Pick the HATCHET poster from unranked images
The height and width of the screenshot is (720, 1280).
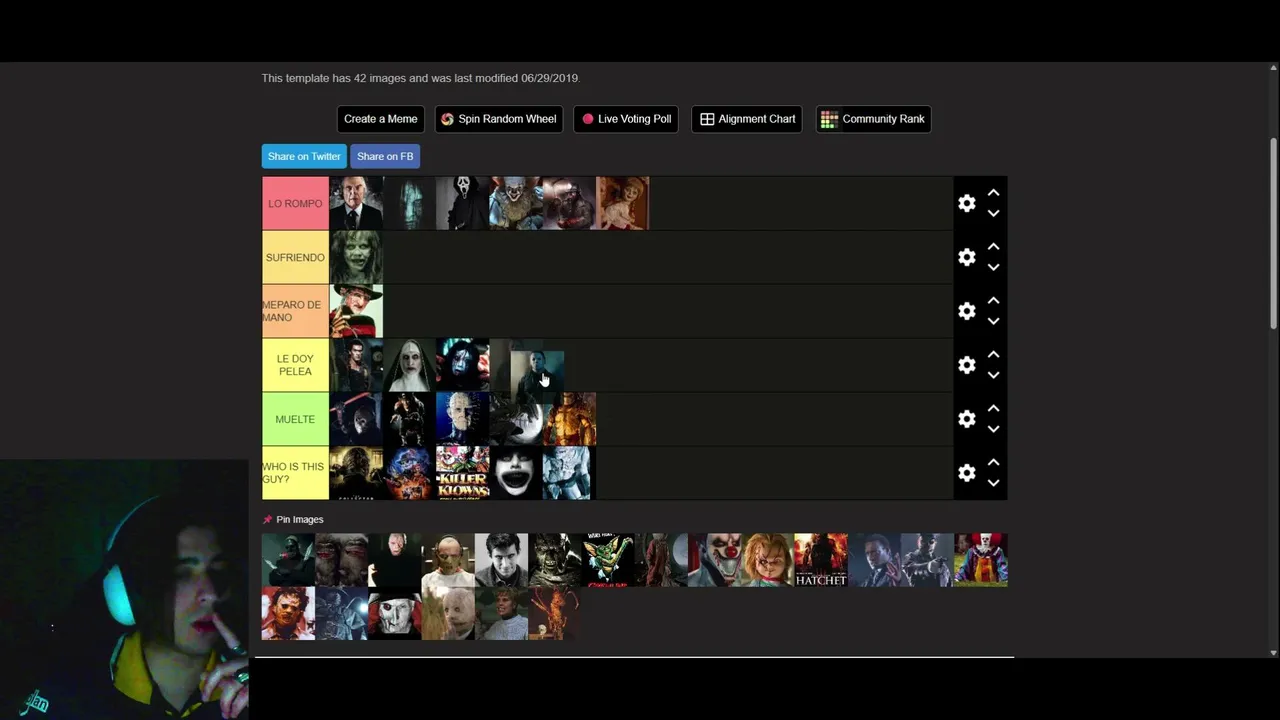coord(820,560)
